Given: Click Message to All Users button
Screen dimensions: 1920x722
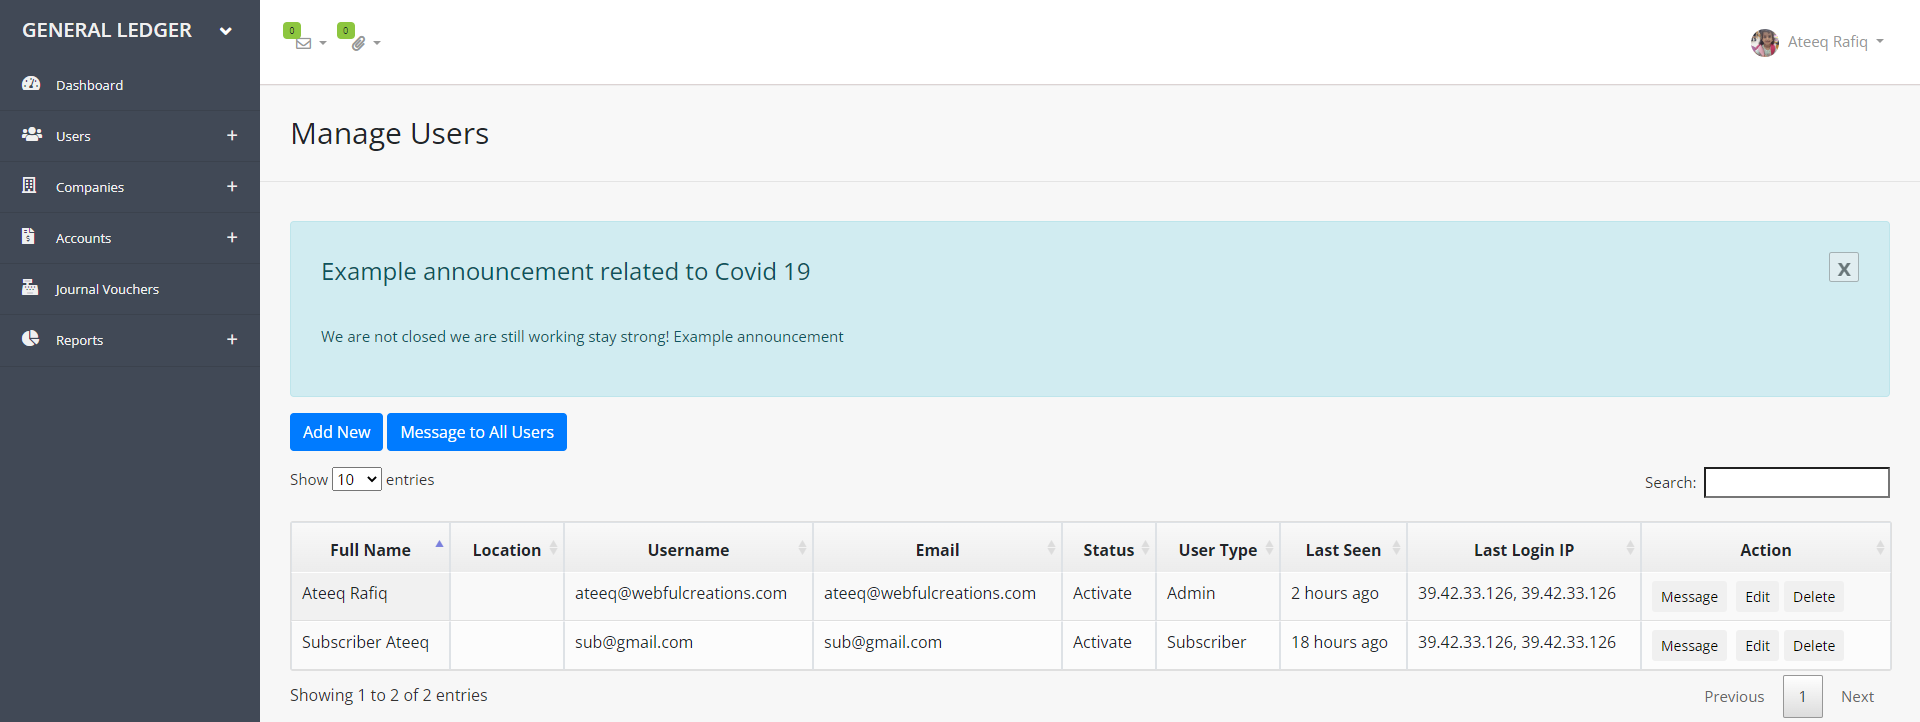Looking at the screenshot, I should tap(477, 432).
